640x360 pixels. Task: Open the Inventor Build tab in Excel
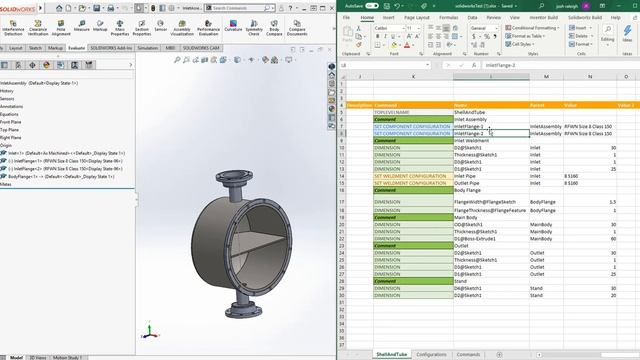543,18
